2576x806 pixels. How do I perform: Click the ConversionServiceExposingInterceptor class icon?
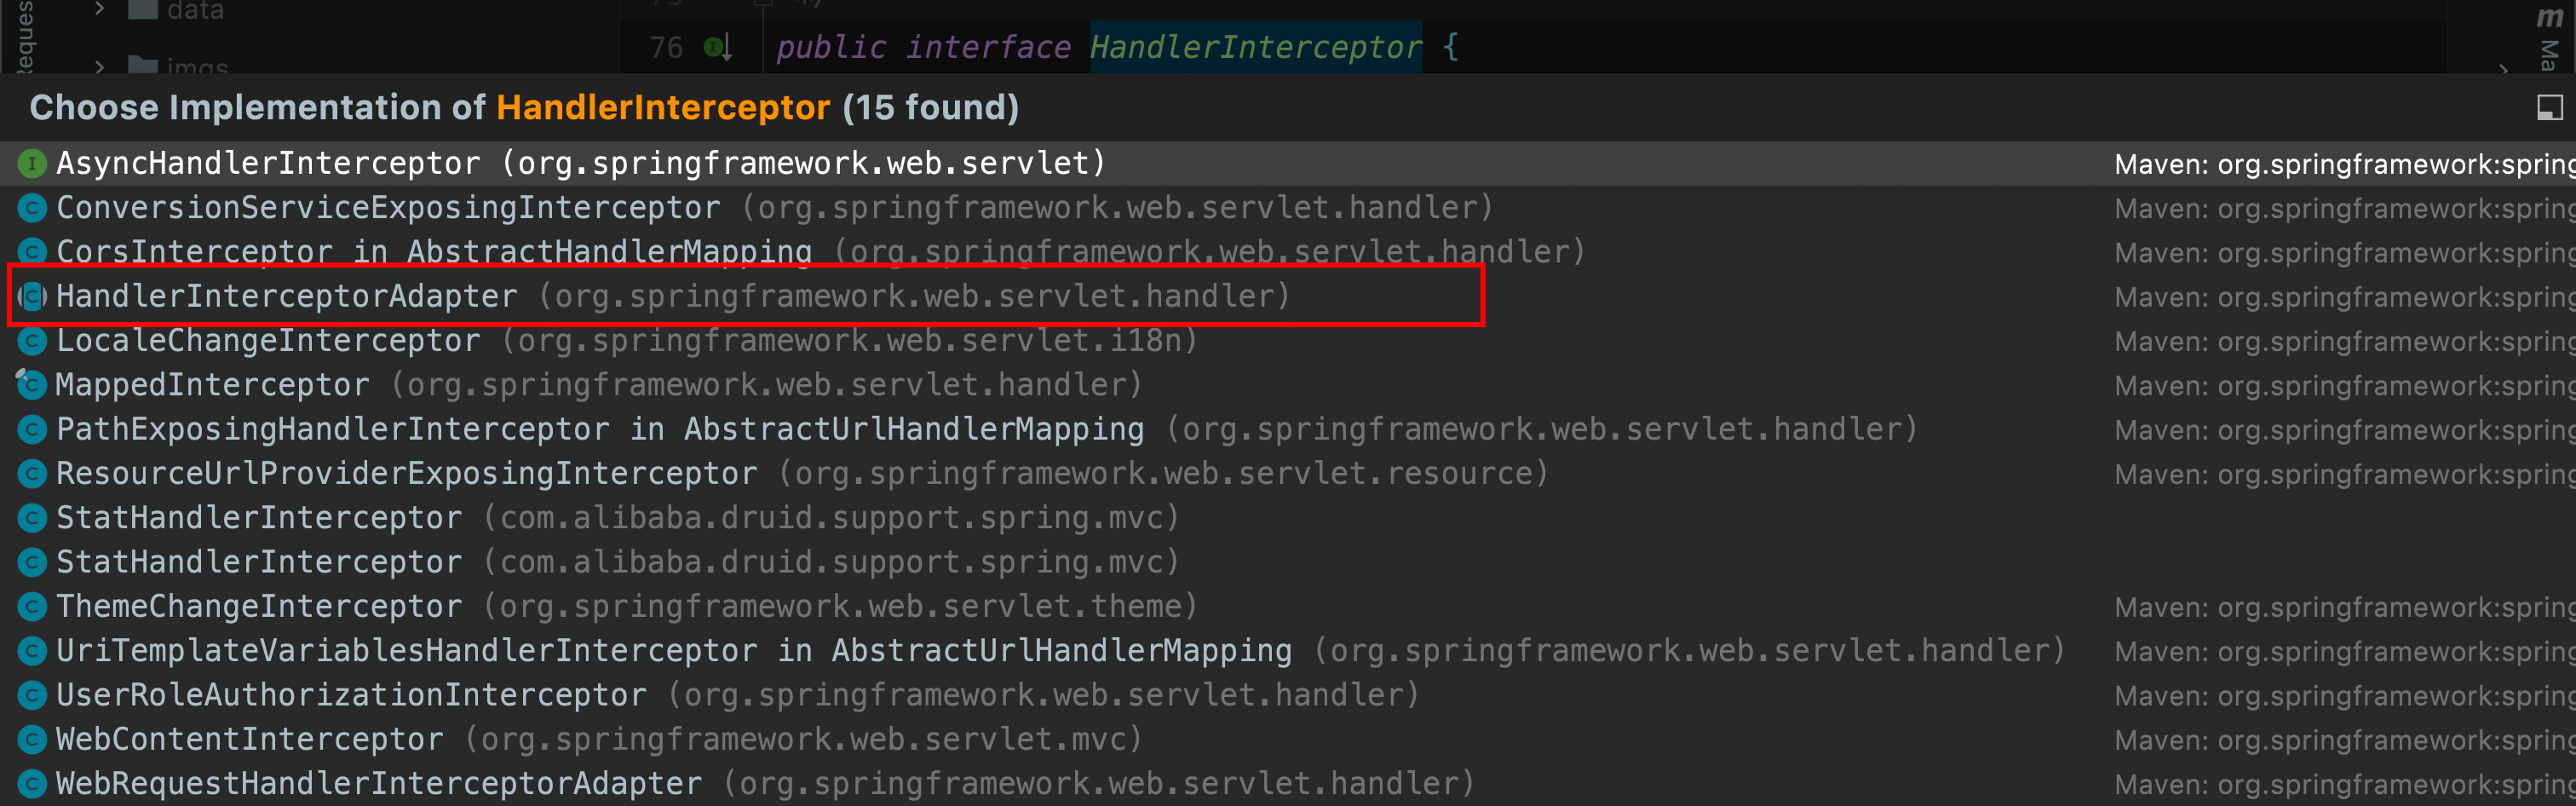pyautogui.click(x=32, y=208)
